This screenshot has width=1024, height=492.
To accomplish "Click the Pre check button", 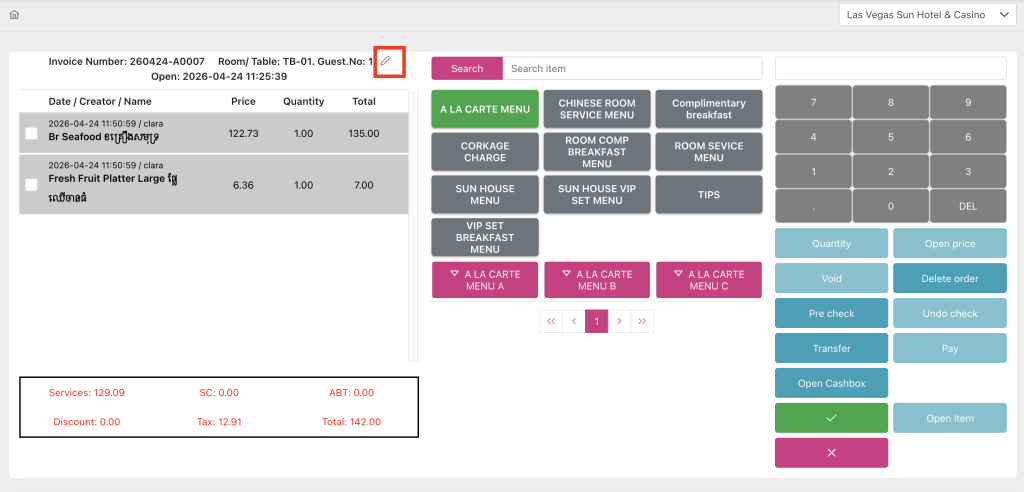I will point(831,313).
